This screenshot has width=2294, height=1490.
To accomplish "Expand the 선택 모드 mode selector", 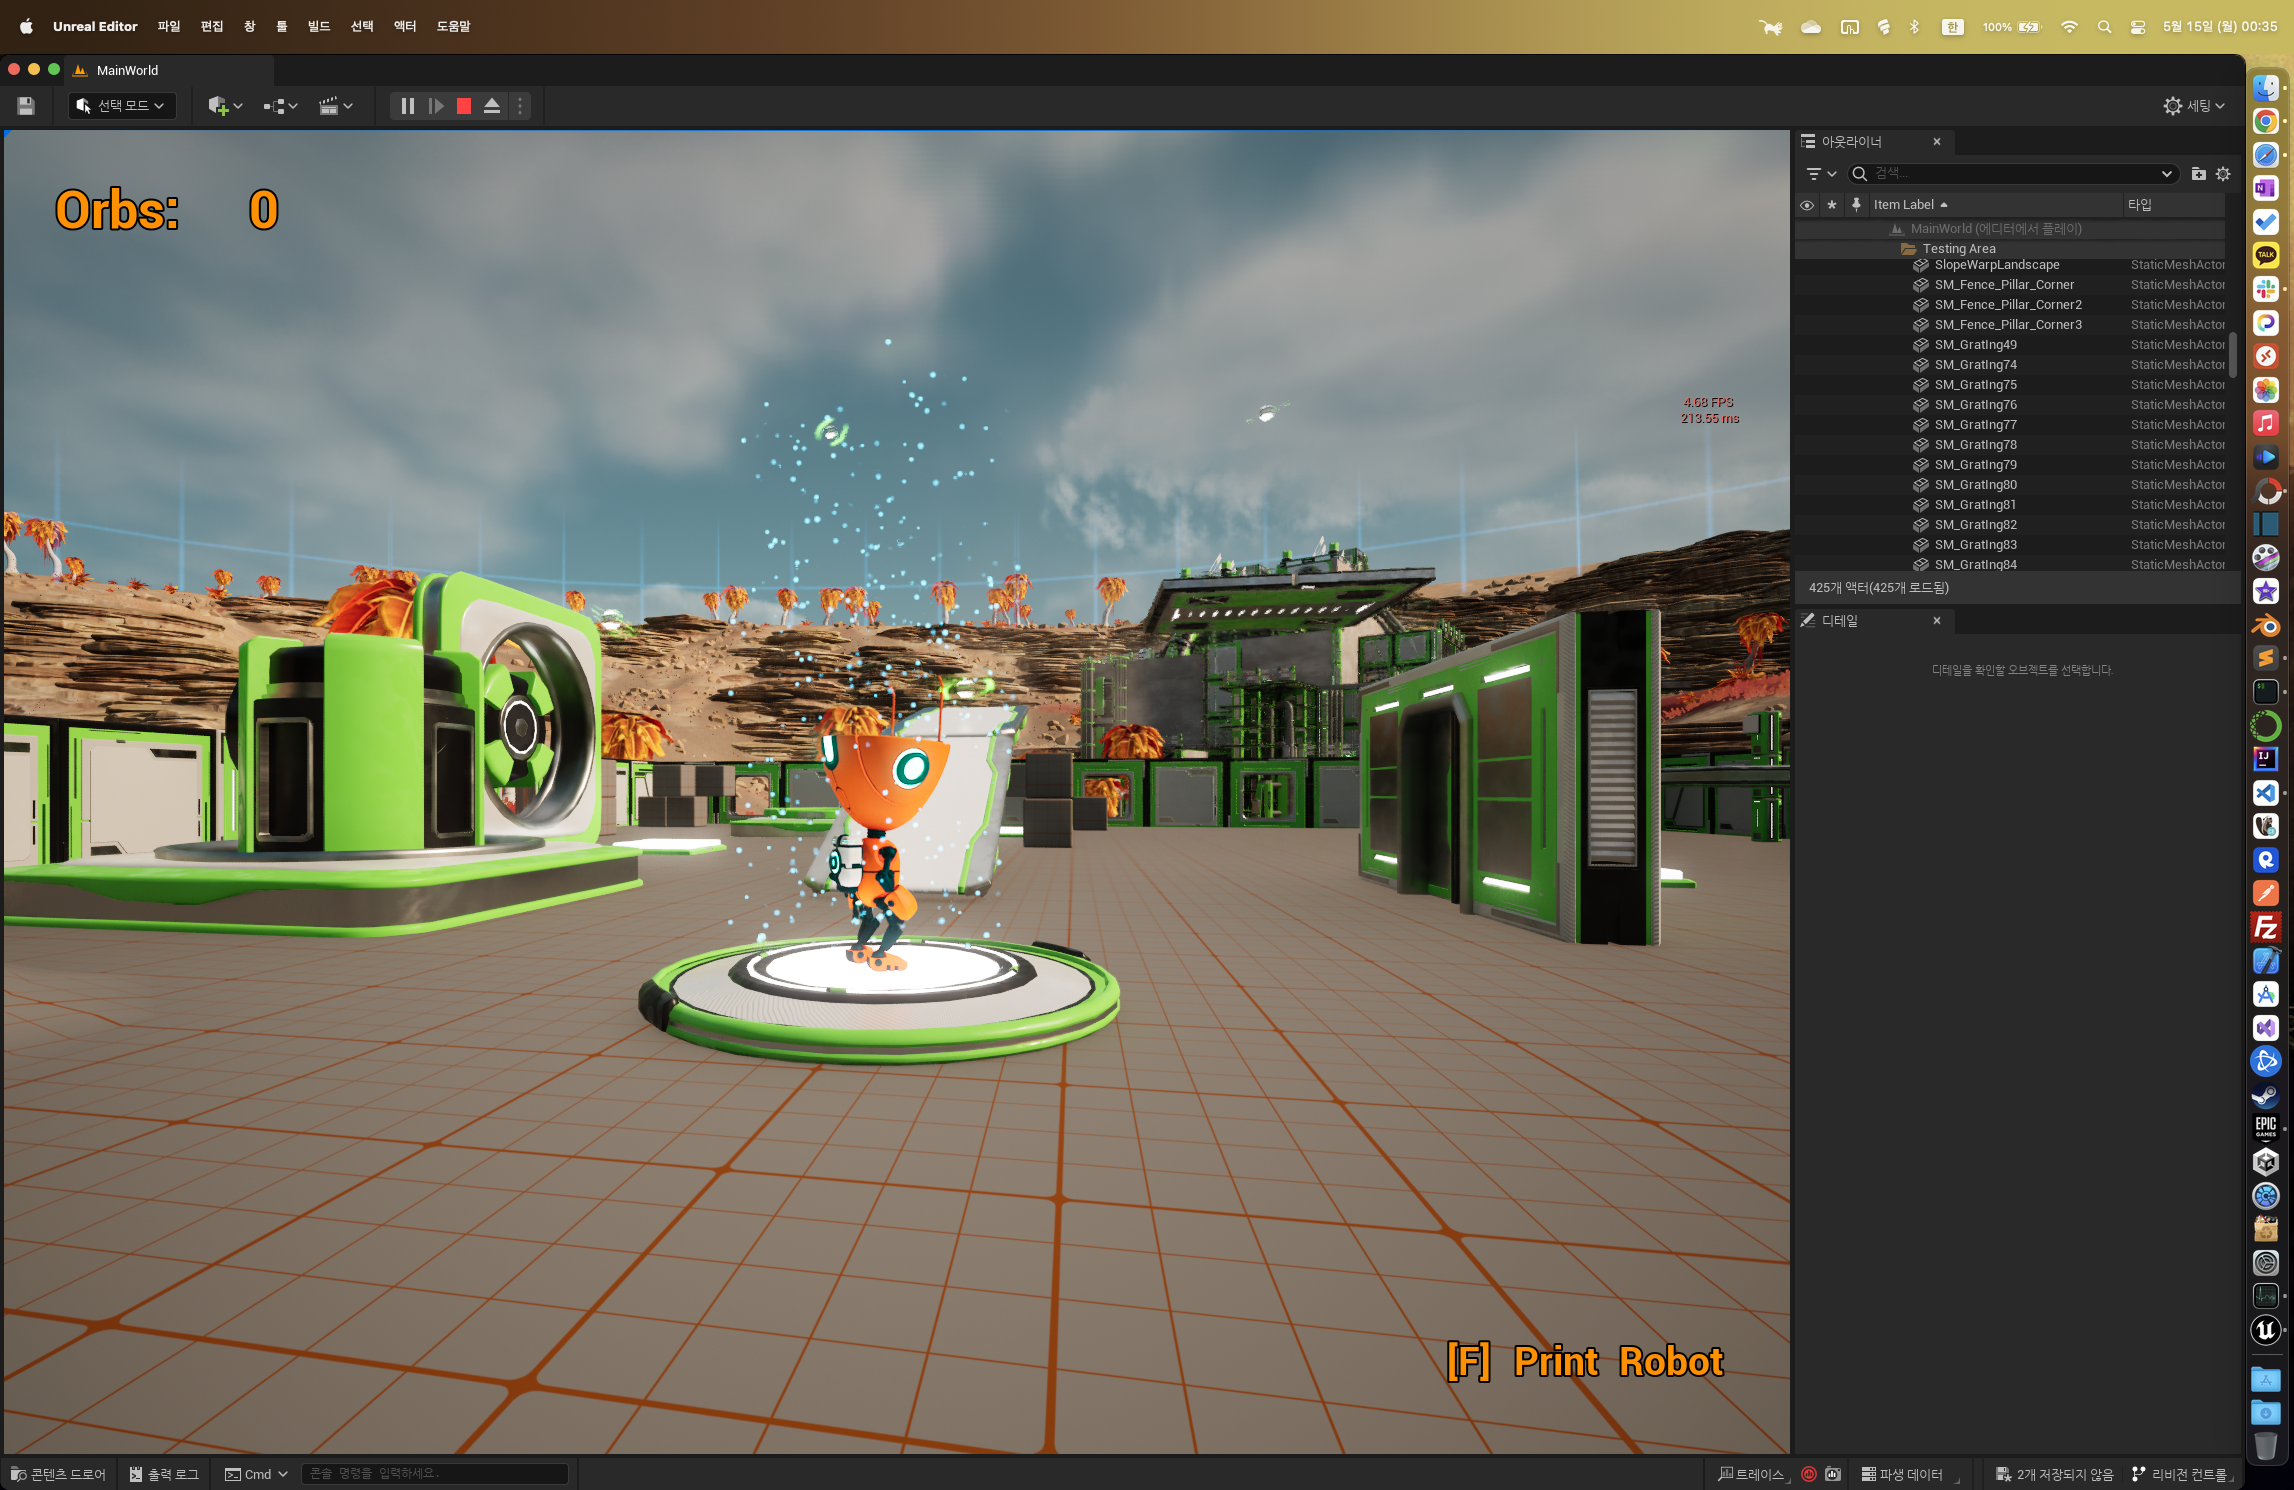I will [122, 106].
